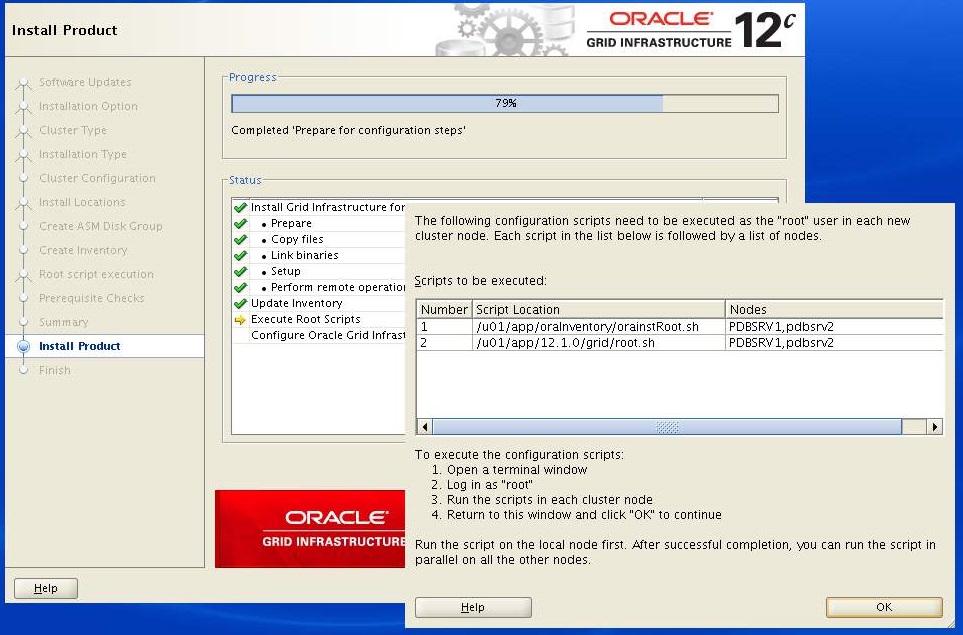Image resolution: width=963 pixels, height=635 pixels.
Task: Click Cluster Type step in sidebar
Action: pyautogui.click(x=72, y=130)
